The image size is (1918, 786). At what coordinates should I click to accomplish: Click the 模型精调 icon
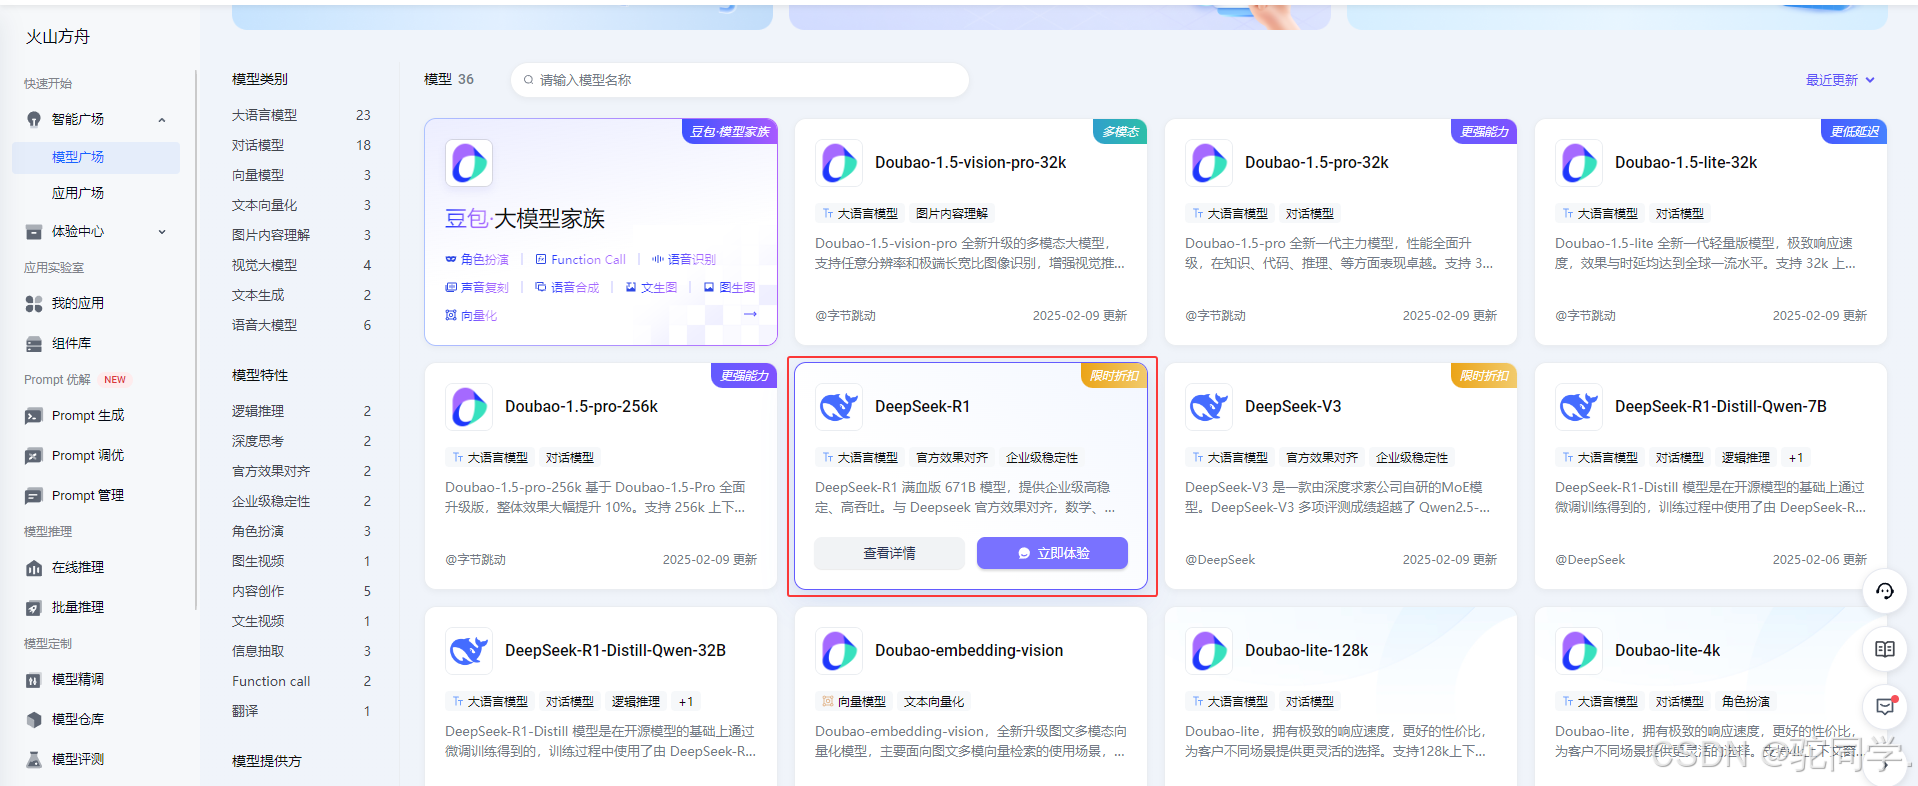tap(34, 679)
